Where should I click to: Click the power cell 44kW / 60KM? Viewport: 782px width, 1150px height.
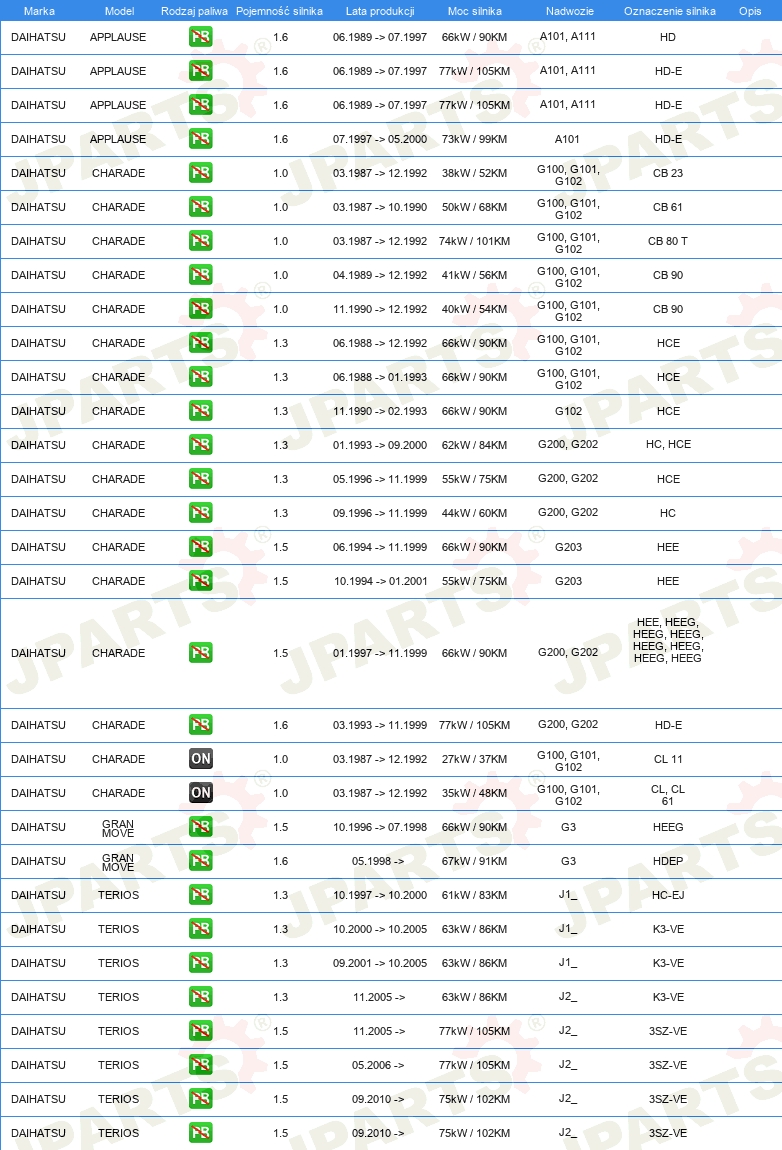(x=475, y=513)
